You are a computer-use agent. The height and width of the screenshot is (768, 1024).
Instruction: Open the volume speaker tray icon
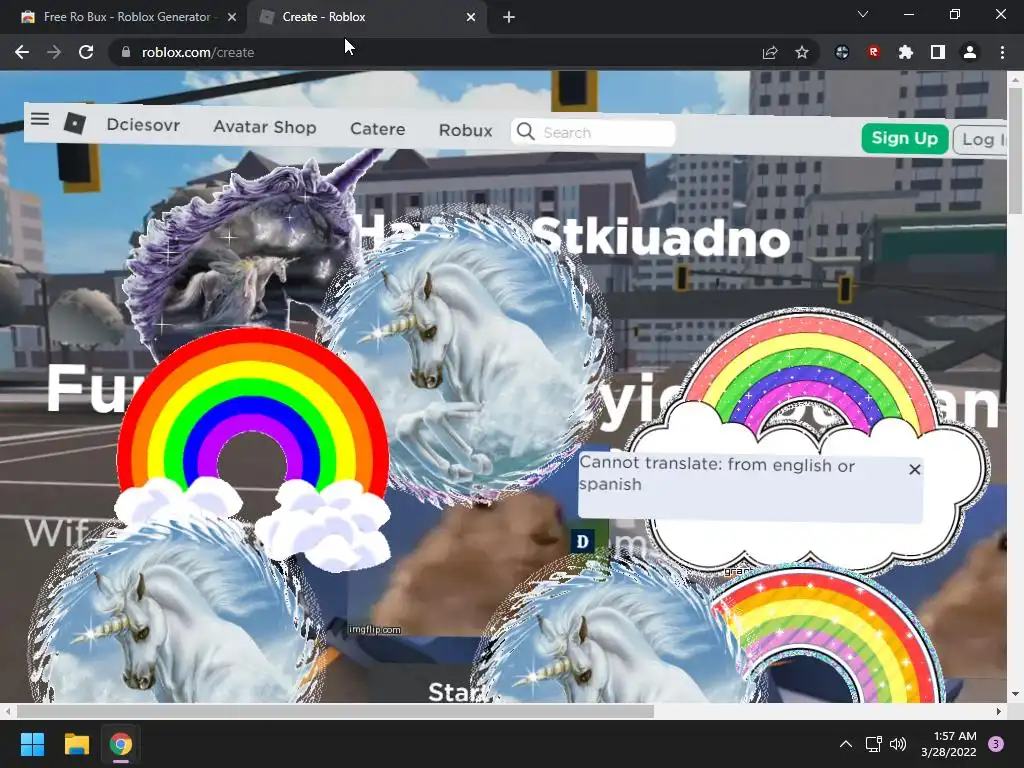click(x=899, y=744)
